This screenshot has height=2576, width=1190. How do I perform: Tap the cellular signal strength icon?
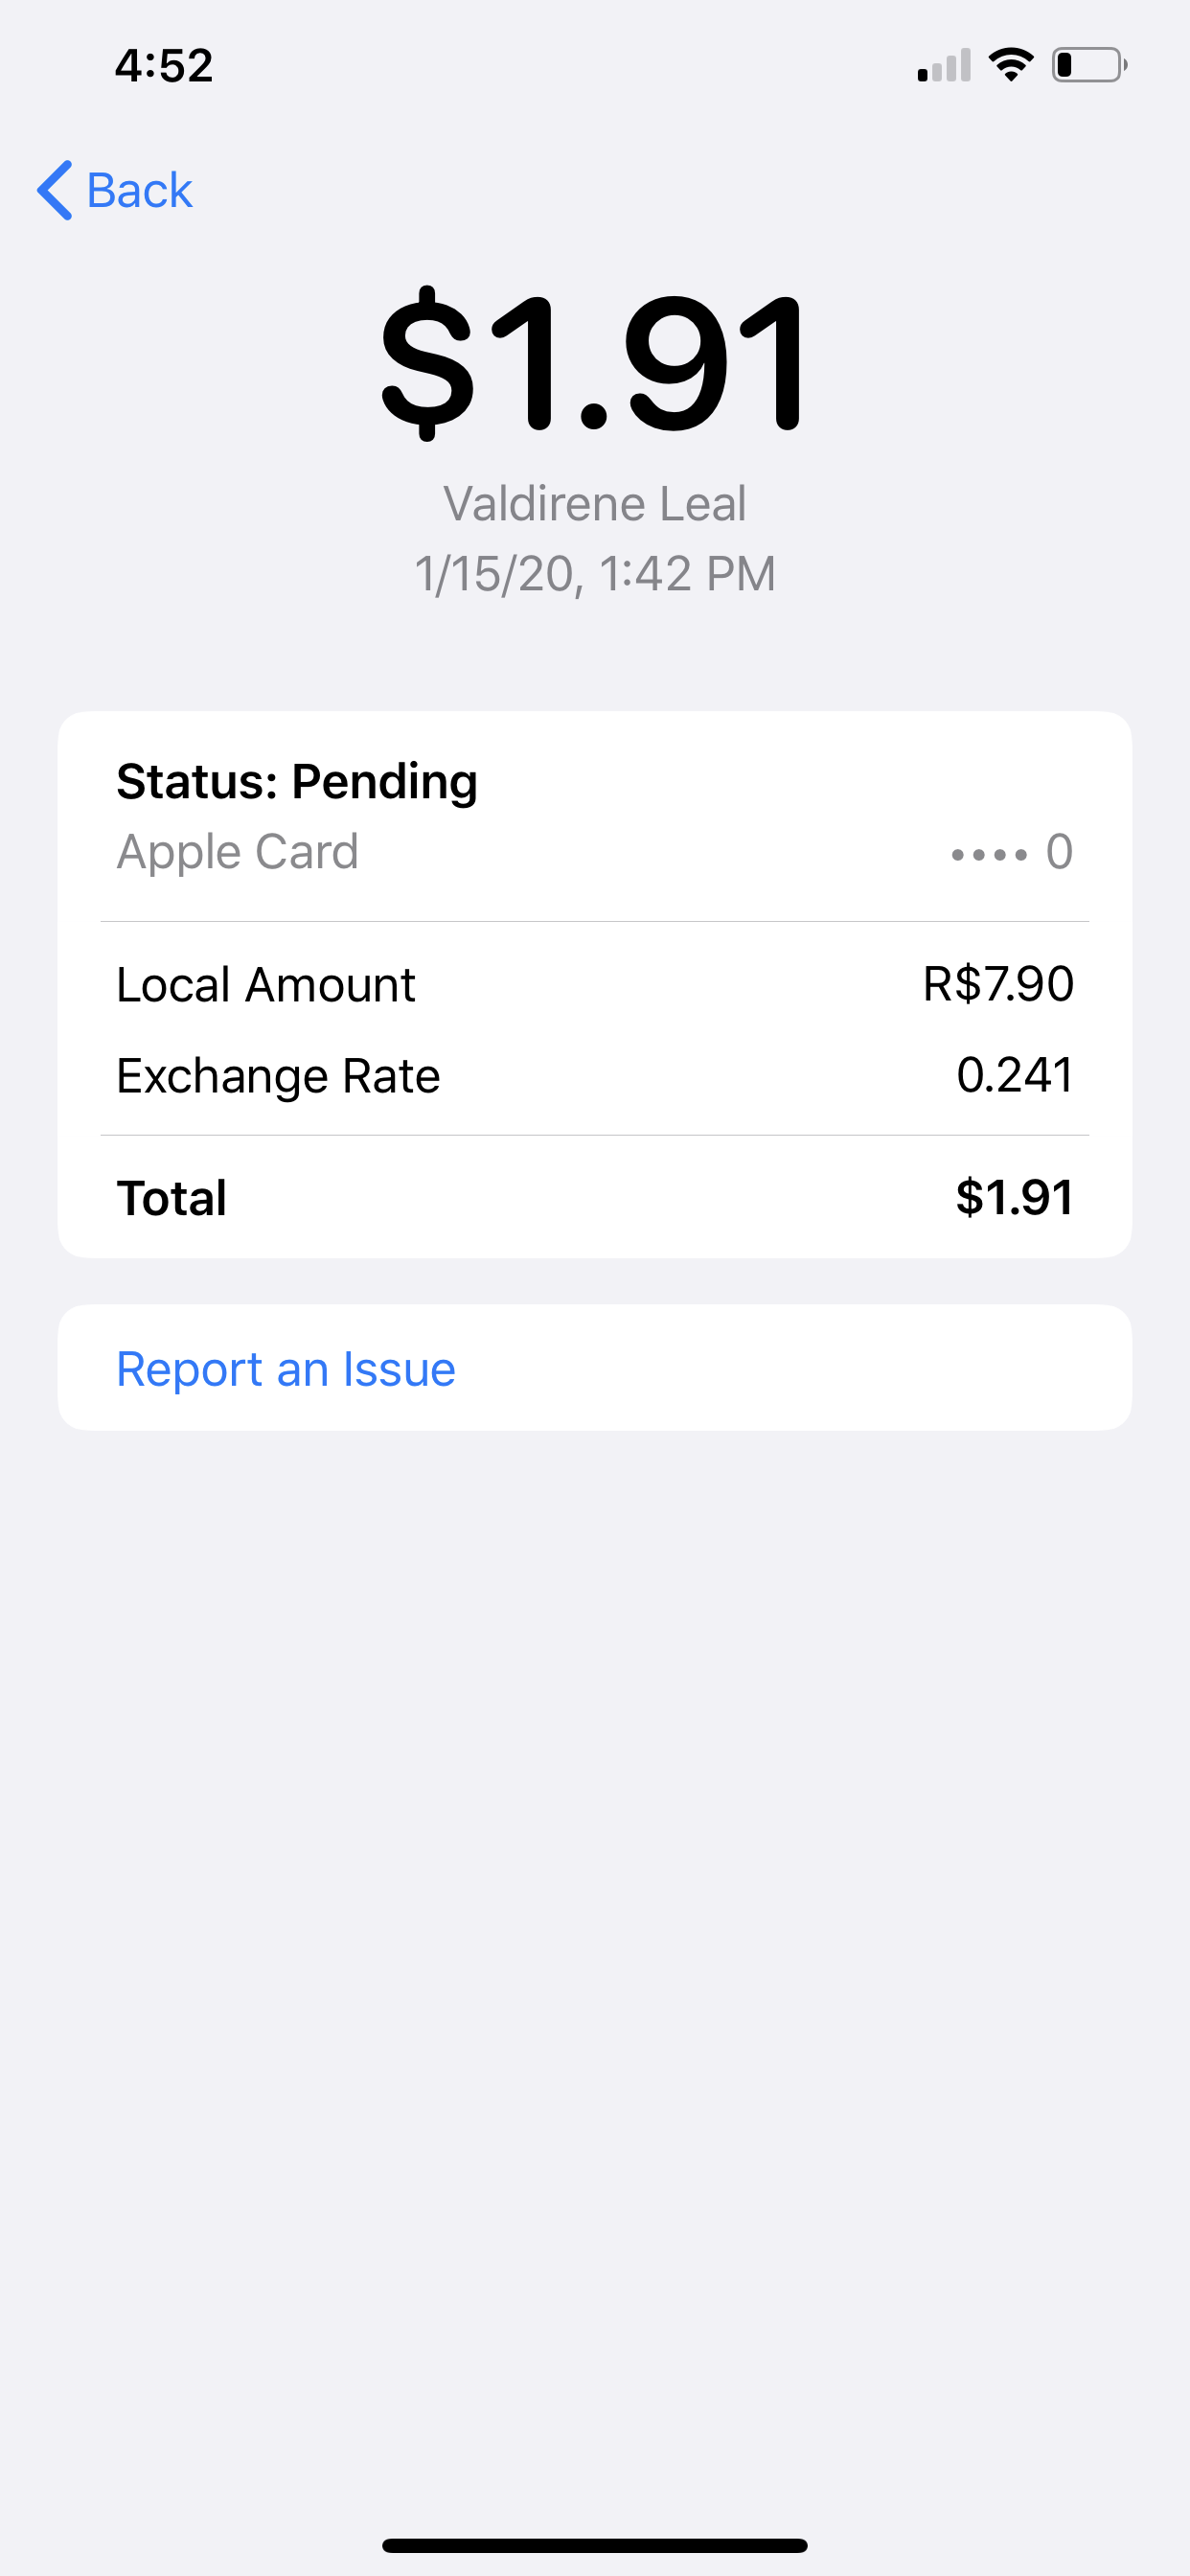943,66
